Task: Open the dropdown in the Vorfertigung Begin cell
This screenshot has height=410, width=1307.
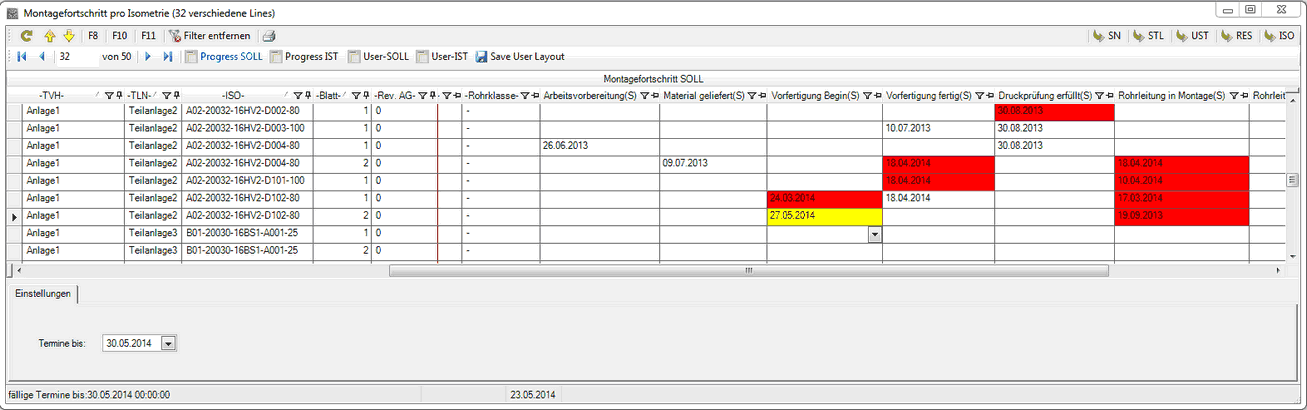Action: (x=874, y=233)
